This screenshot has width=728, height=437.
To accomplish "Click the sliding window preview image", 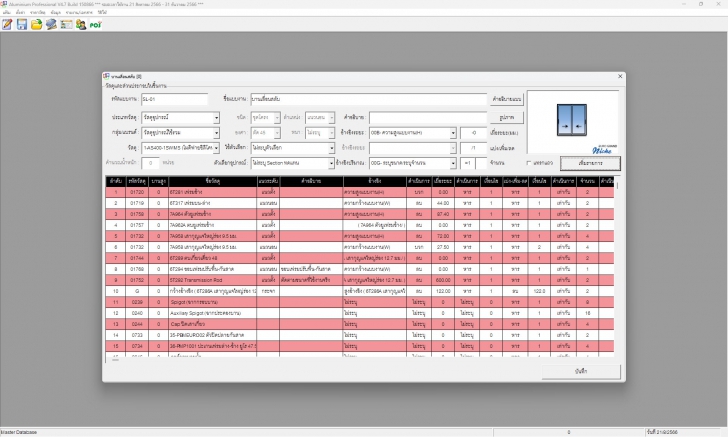I will pos(572,120).
